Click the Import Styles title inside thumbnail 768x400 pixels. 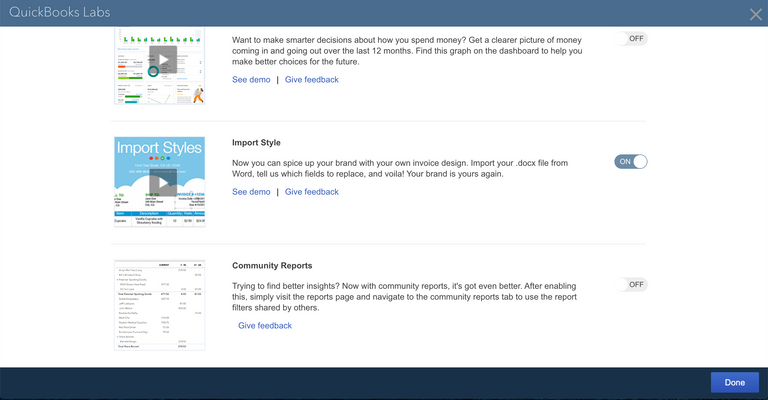coord(160,149)
